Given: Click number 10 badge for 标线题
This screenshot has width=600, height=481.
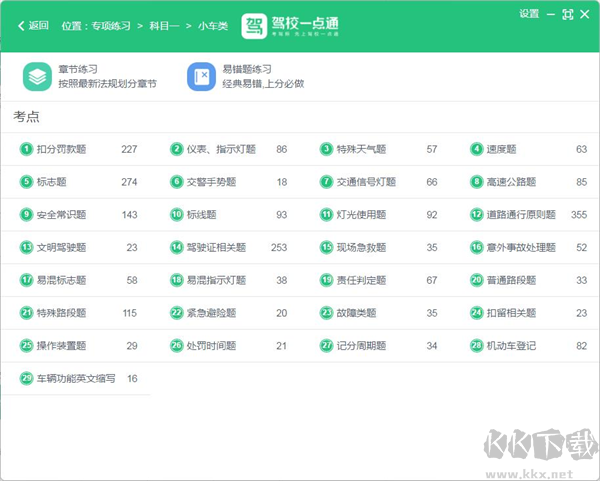Looking at the screenshot, I should (176, 215).
